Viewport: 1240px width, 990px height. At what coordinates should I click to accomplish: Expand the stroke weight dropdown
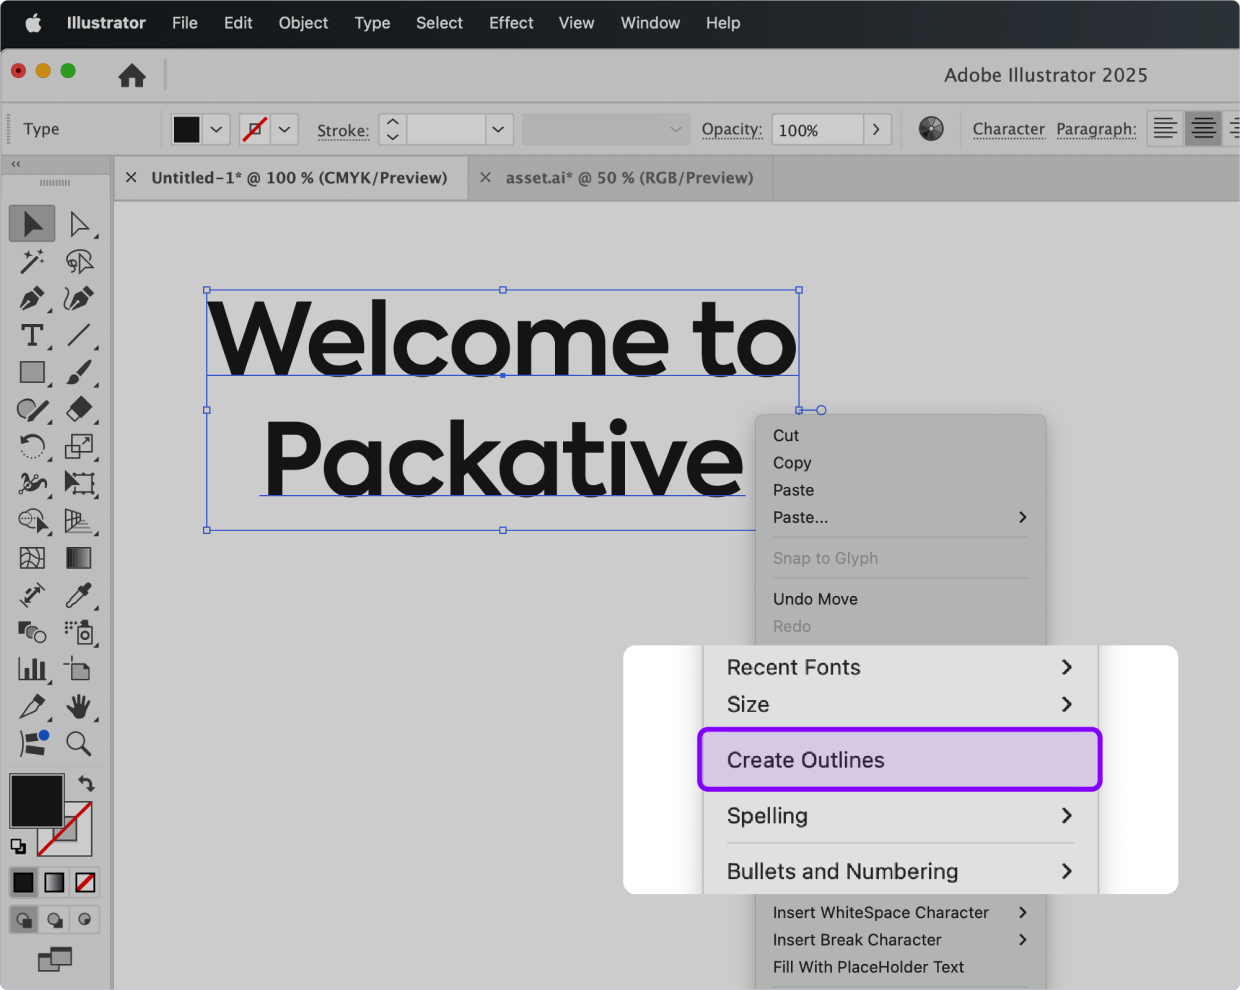[x=498, y=130]
